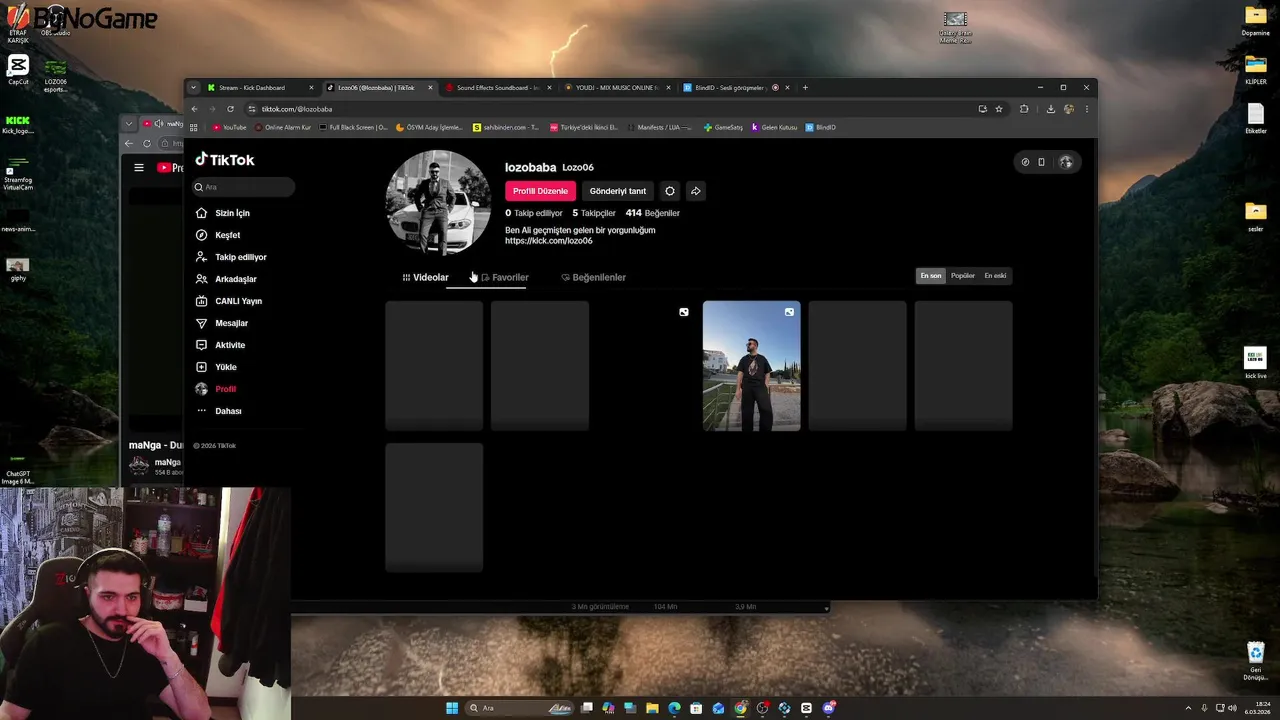Open GameSatış bookmark

(x=723, y=128)
